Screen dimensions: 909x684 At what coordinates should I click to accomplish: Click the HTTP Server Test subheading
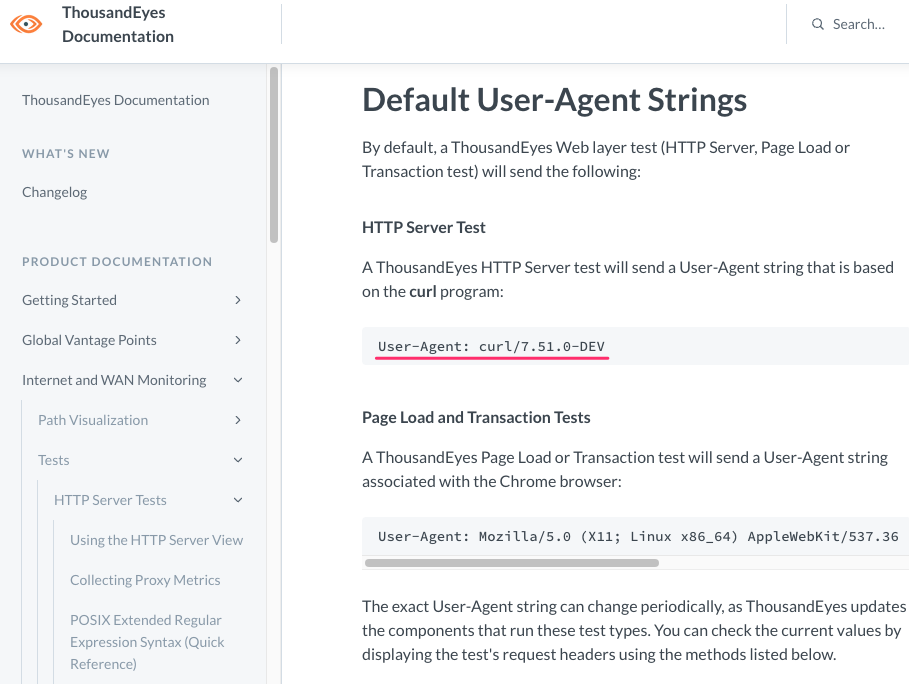point(424,227)
